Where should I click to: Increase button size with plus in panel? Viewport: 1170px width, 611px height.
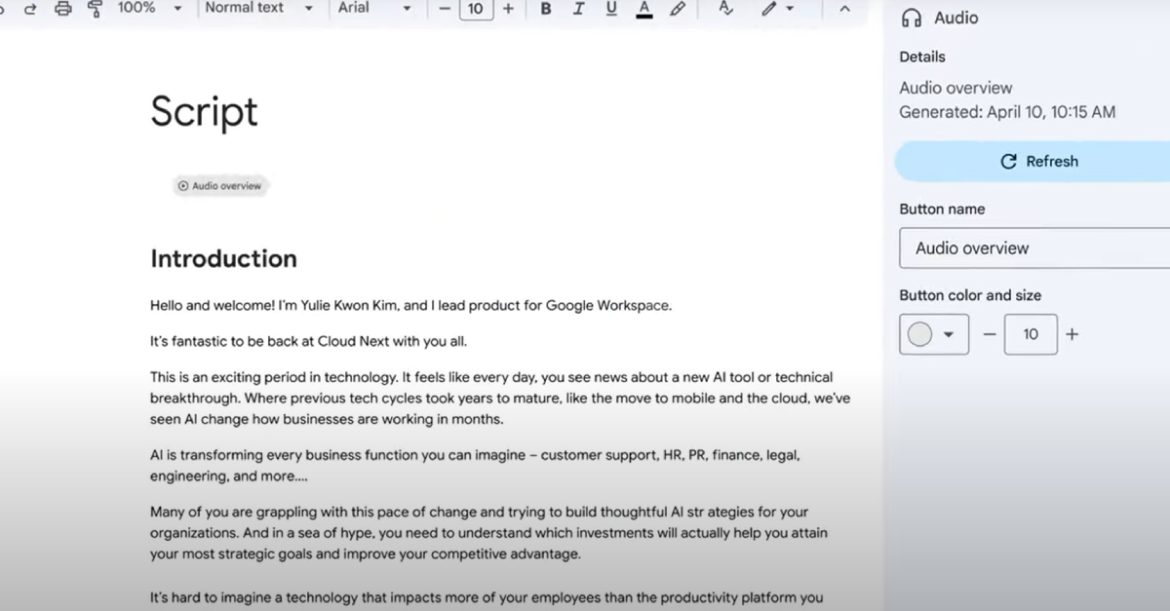(1072, 334)
